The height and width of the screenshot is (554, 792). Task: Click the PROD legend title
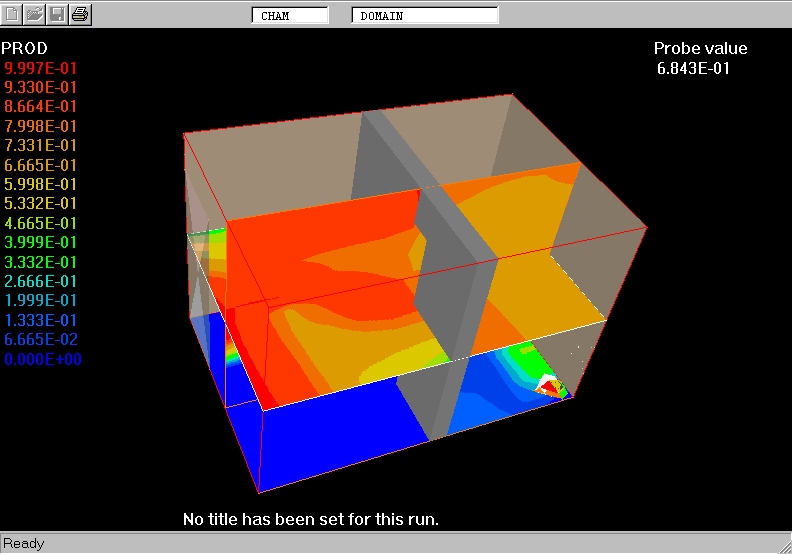click(x=24, y=48)
